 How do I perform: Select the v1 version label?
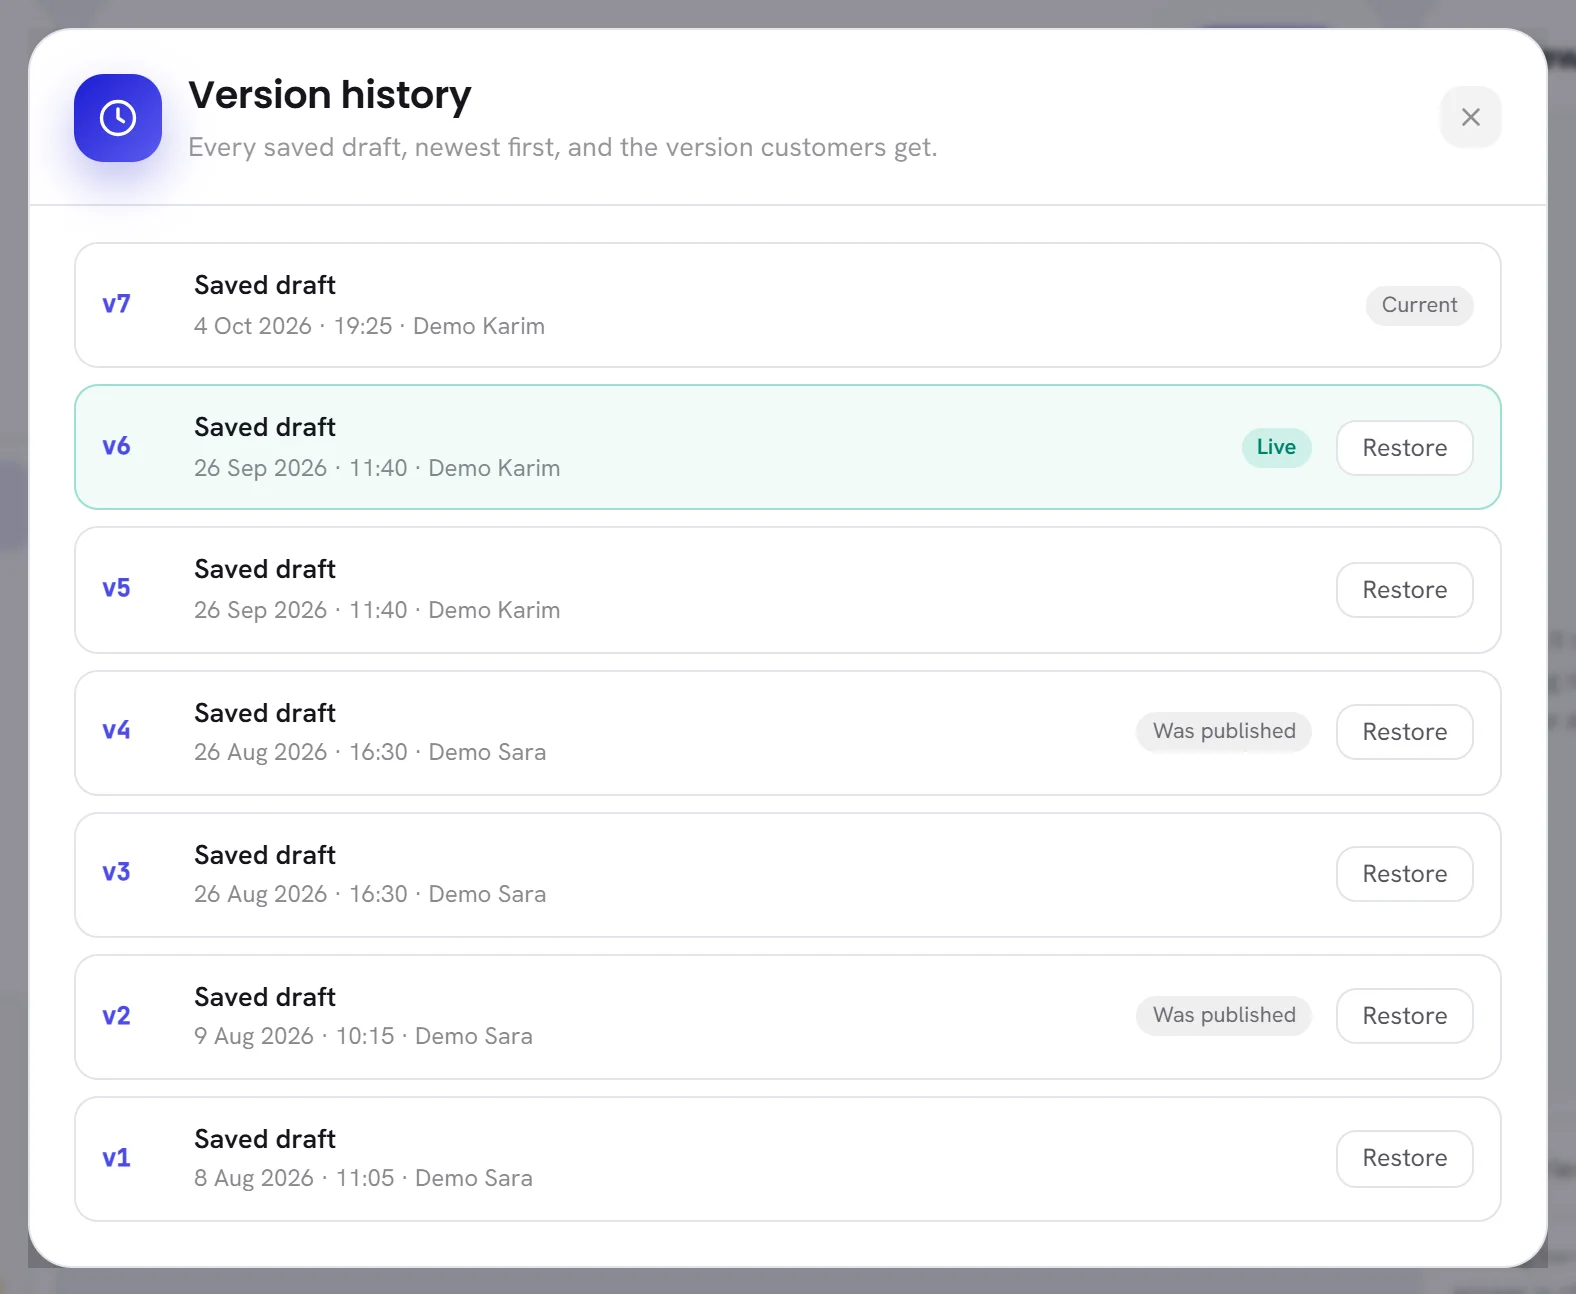(x=116, y=1158)
